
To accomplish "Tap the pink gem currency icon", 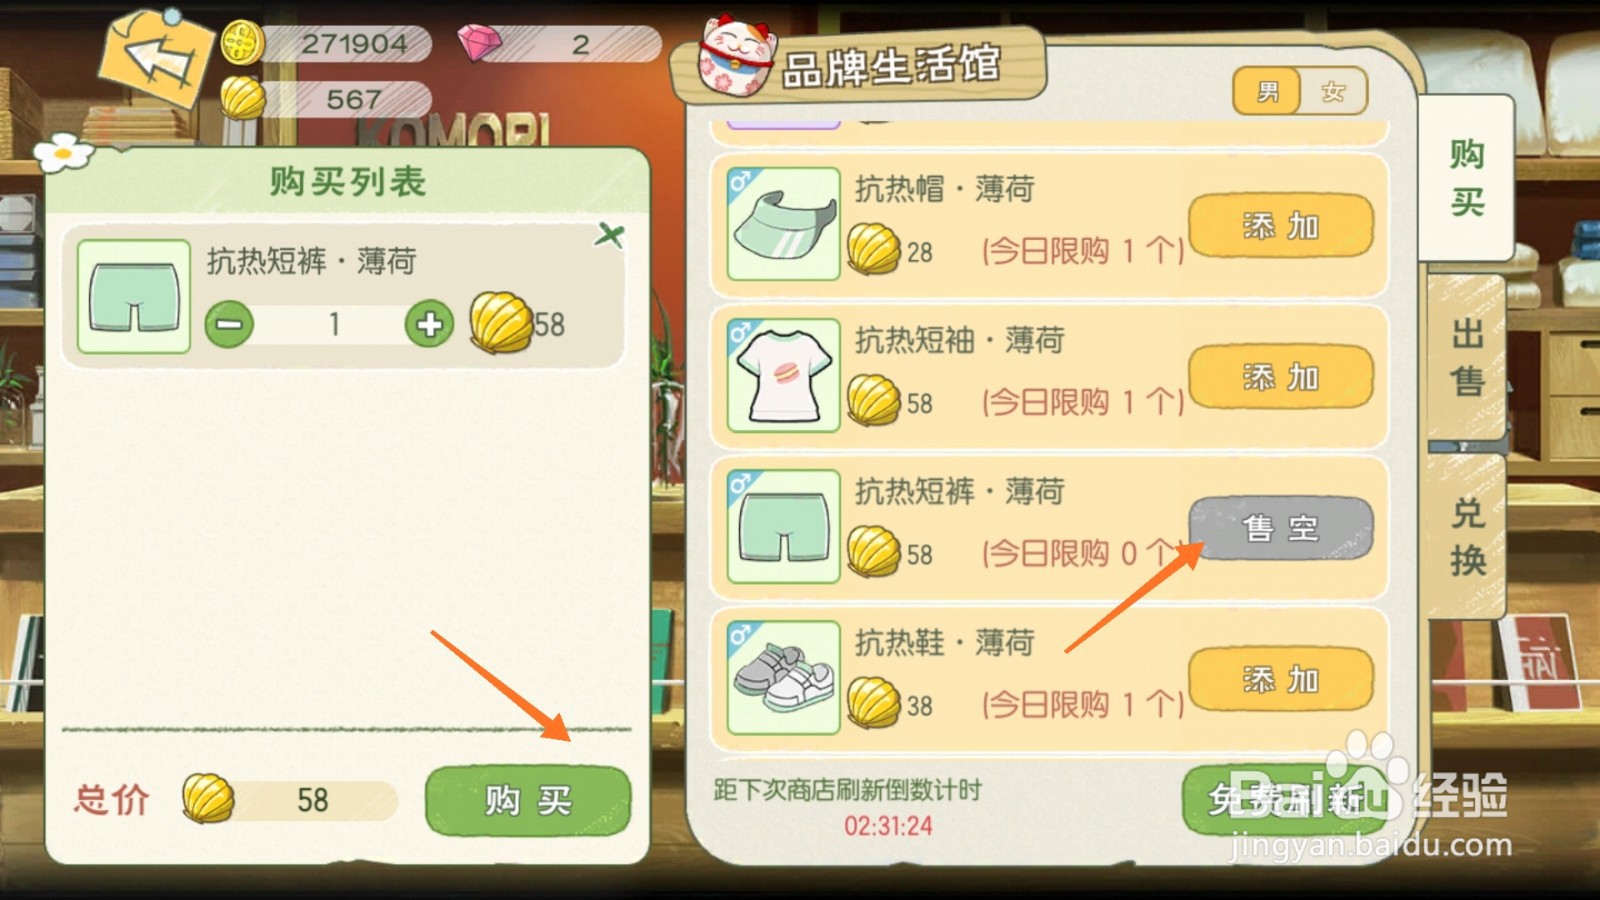I will pos(479,43).
